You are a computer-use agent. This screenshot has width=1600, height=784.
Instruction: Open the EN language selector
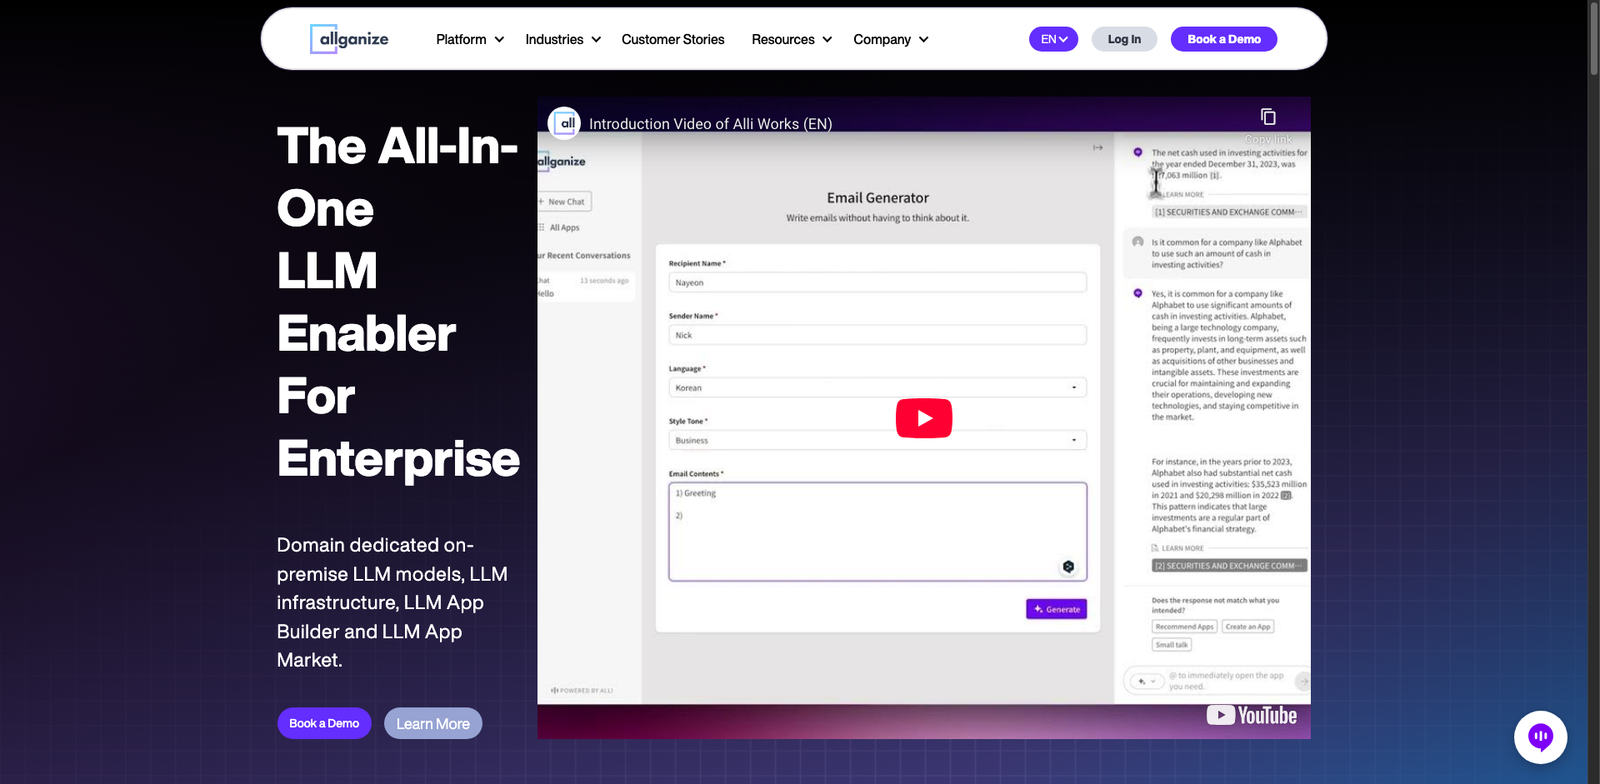(x=1053, y=39)
